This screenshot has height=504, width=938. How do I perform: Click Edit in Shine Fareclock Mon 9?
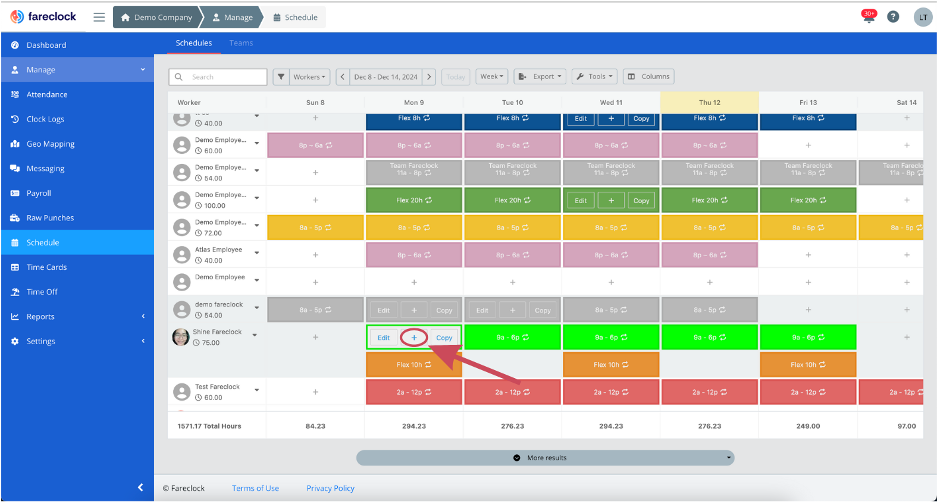pyautogui.click(x=383, y=337)
